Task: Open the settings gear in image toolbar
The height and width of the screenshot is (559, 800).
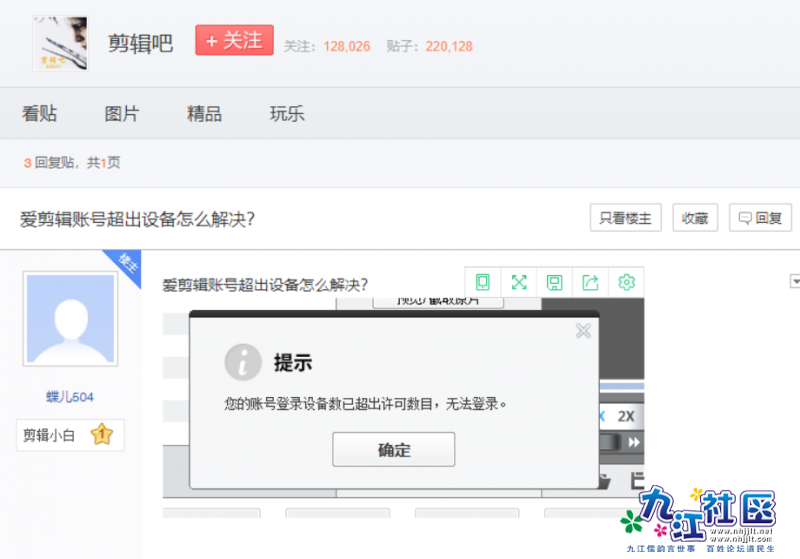Action: coord(626,282)
